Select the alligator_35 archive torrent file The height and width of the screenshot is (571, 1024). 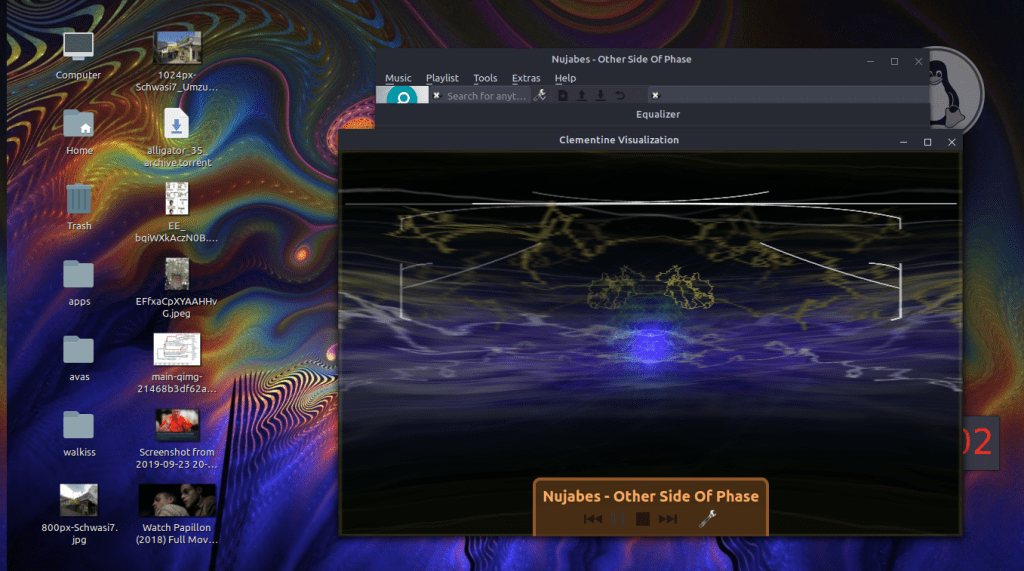176,126
